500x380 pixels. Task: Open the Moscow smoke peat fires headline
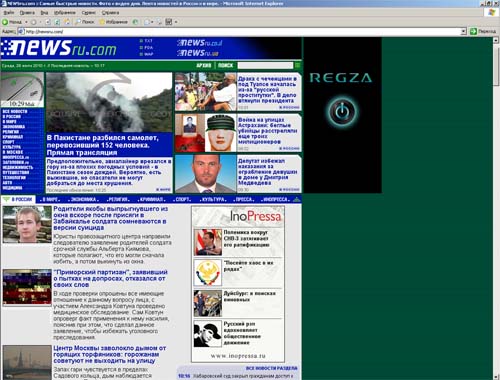[x=110, y=354]
